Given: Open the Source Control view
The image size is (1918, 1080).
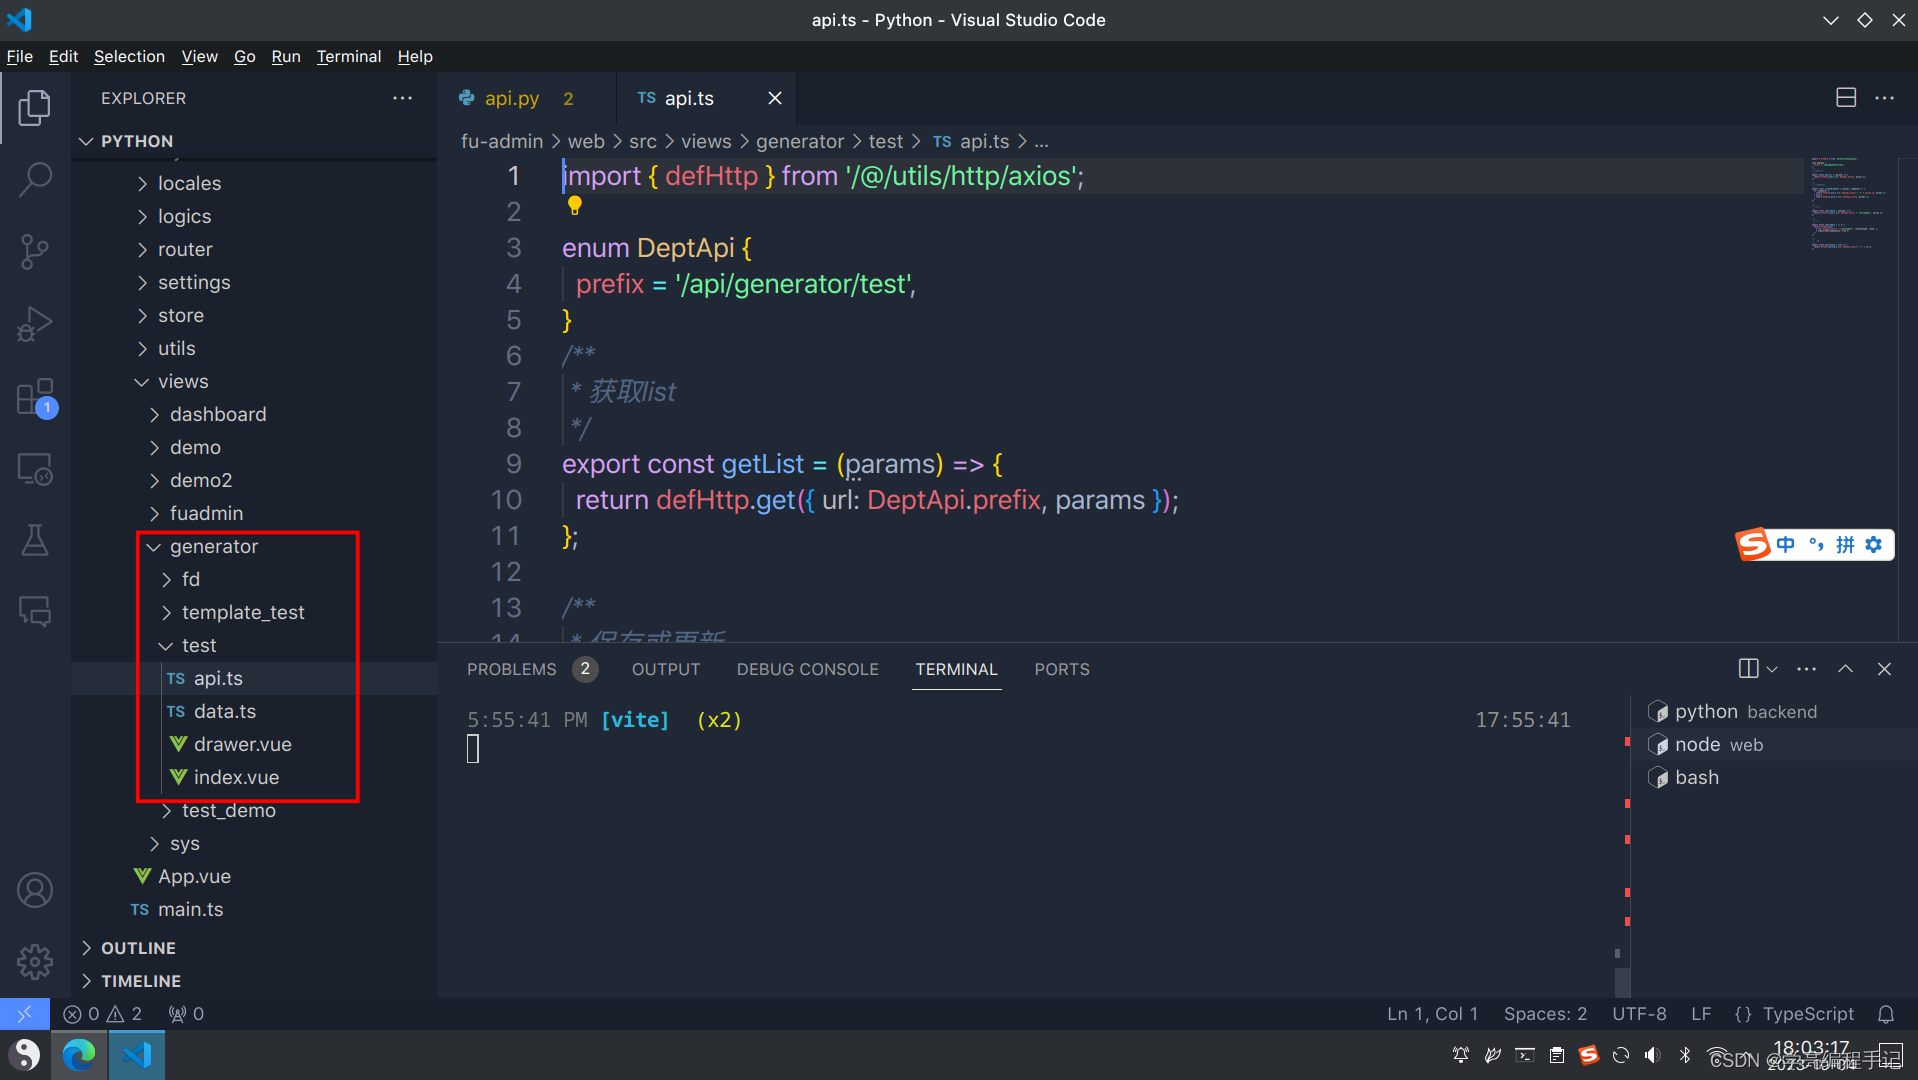Looking at the screenshot, I should (35, 251).
